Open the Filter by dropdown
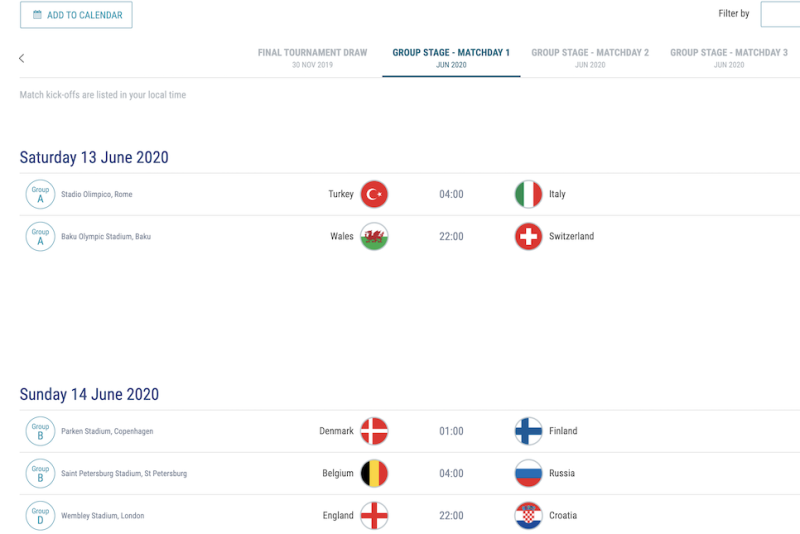The image size is (800, 534). click(x=780, y=14)
